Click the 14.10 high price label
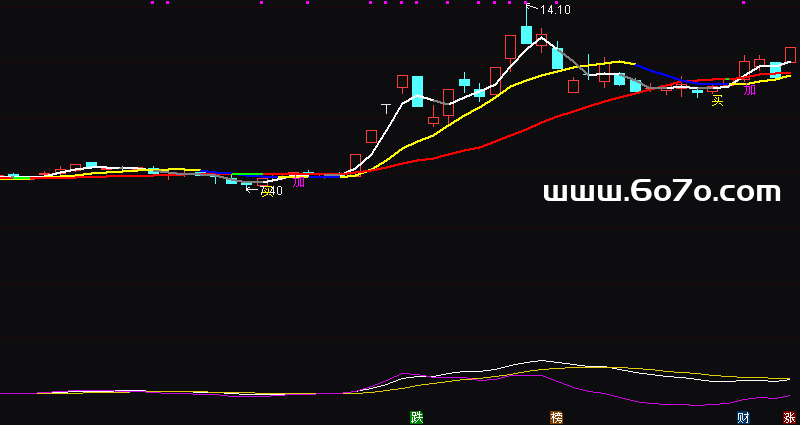800x425 pixels. point(555,10)
